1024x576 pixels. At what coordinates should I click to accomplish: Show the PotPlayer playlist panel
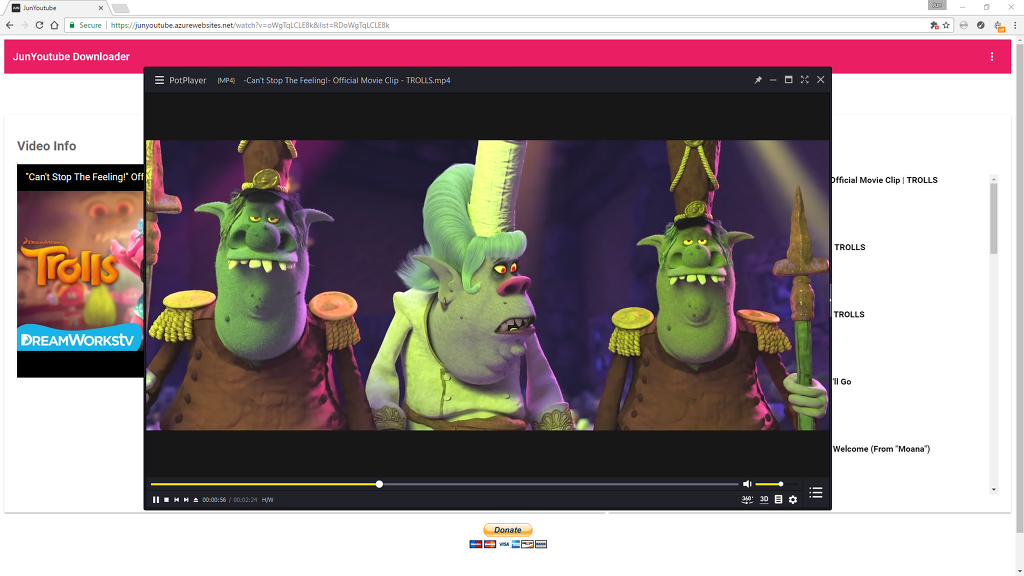816,492
